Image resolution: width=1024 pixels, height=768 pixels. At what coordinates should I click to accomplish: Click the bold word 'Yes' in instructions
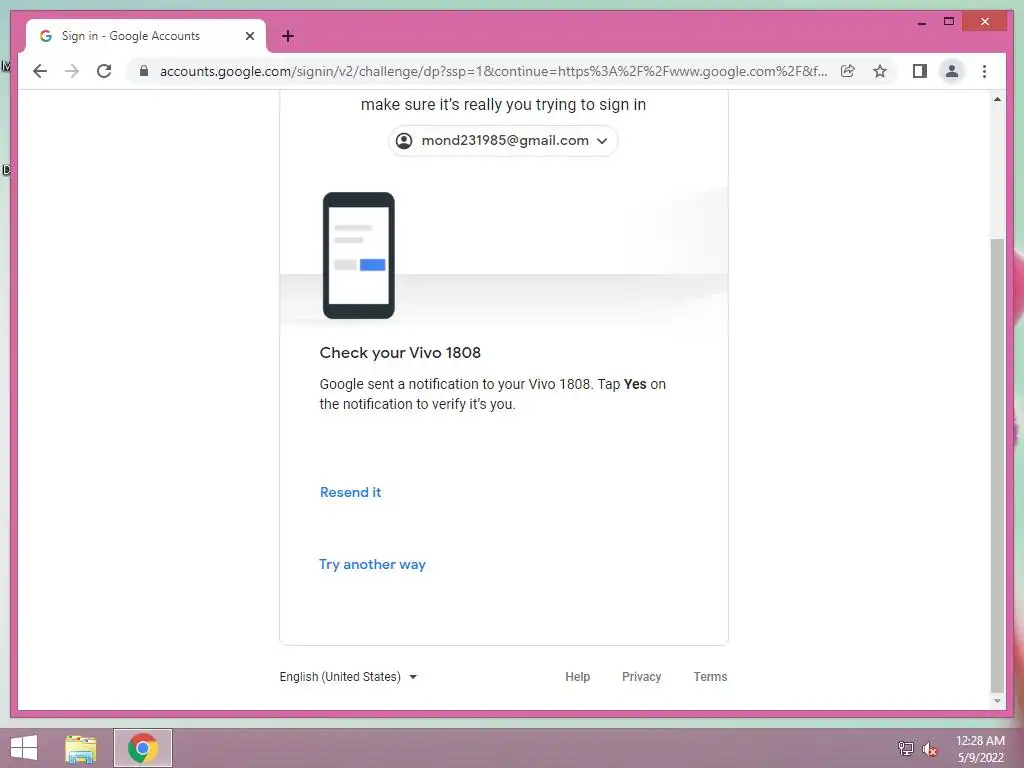[635, 384]
